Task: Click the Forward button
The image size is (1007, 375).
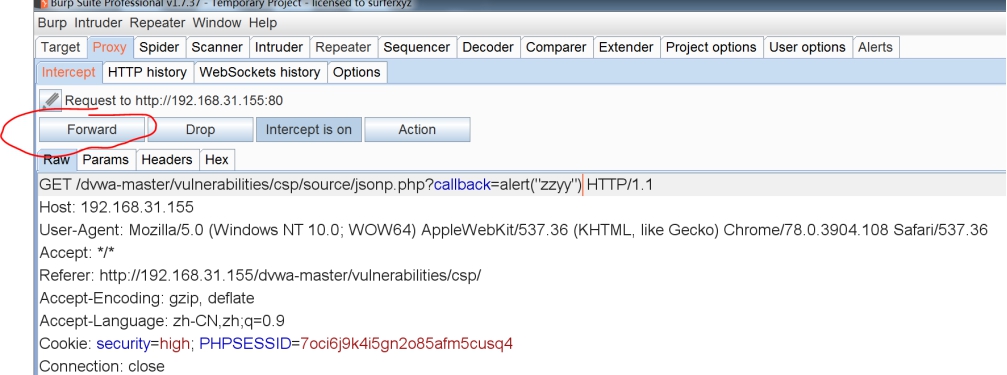Action: [x=92, y=129]
